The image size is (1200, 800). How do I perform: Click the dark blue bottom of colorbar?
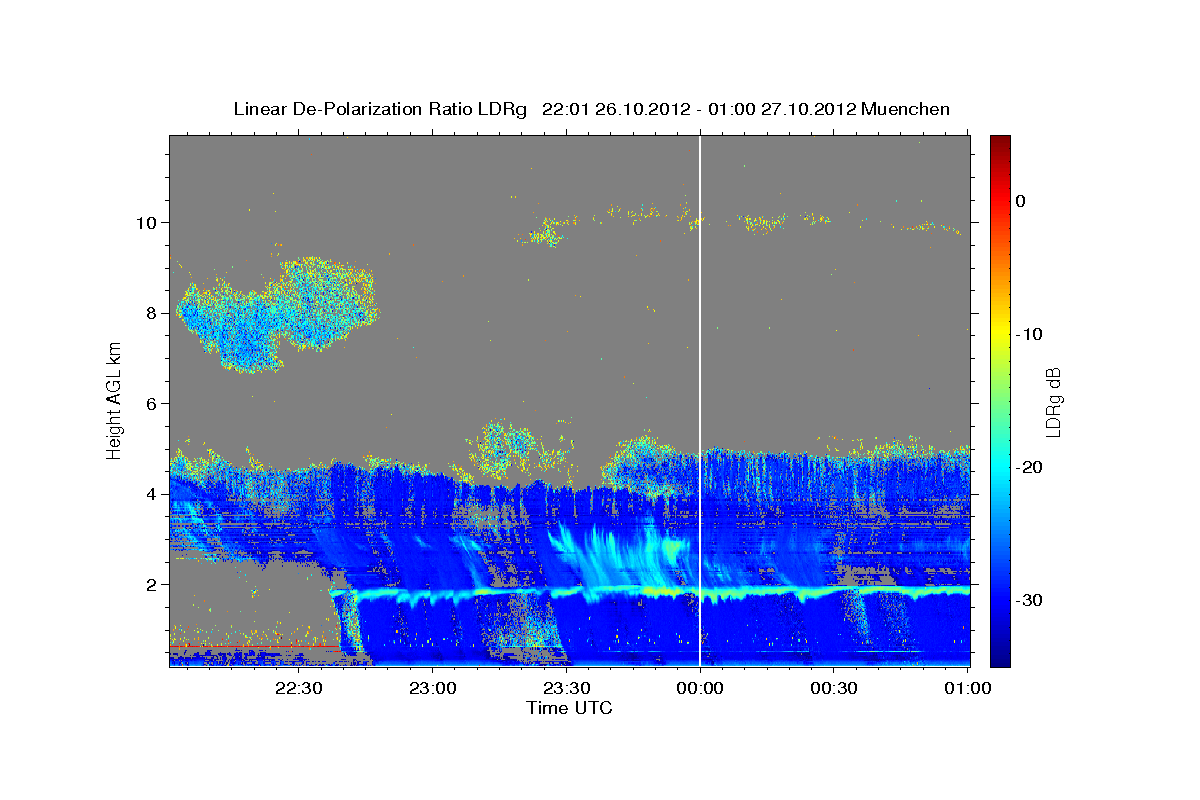(1000, 659)
